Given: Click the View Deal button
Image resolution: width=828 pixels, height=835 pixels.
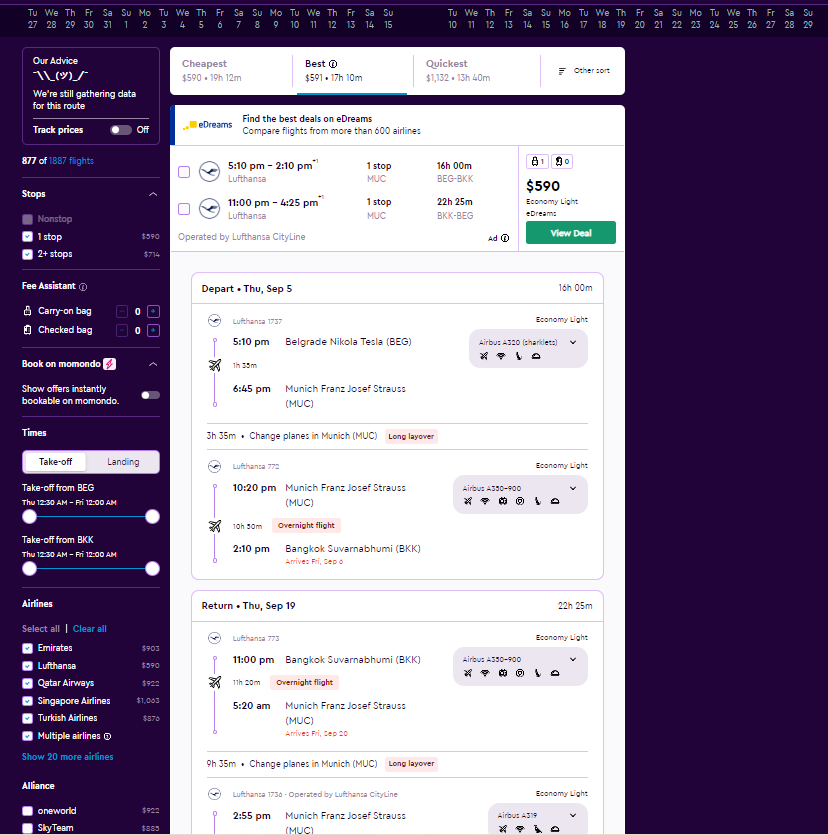Looking at the screenshot, I should click(x=571, y=233).
